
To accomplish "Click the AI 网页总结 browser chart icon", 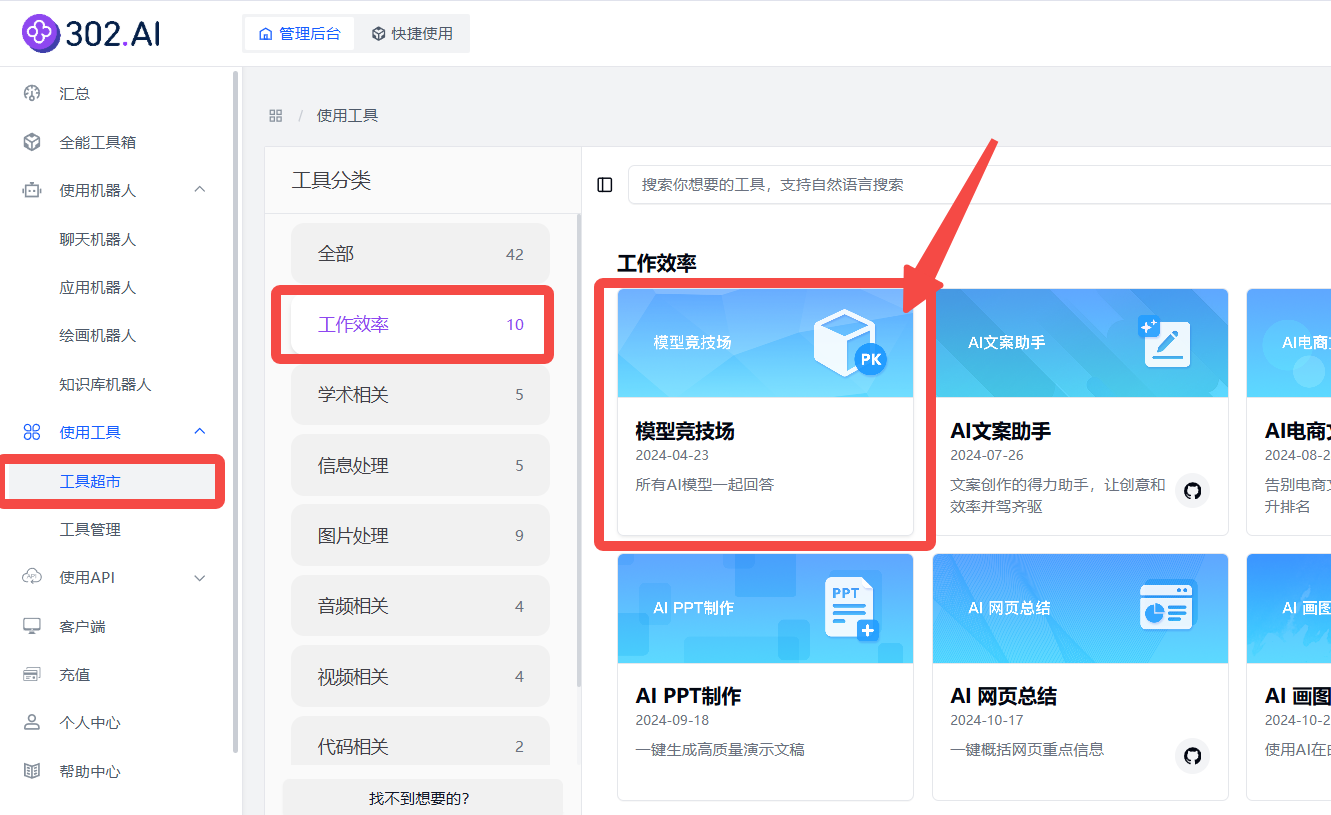I will click(x=1167, y=607).
